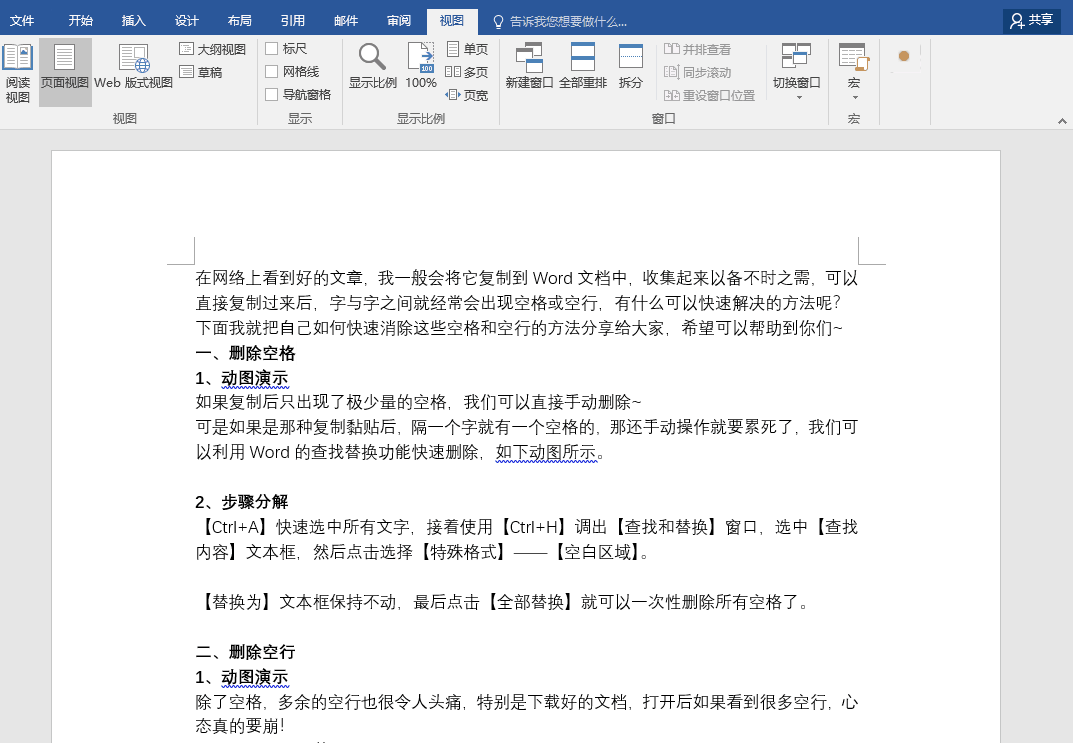Click the Macros icon (宏)
This screenshot has height=743, width=1073.
(x=853, y=56)
